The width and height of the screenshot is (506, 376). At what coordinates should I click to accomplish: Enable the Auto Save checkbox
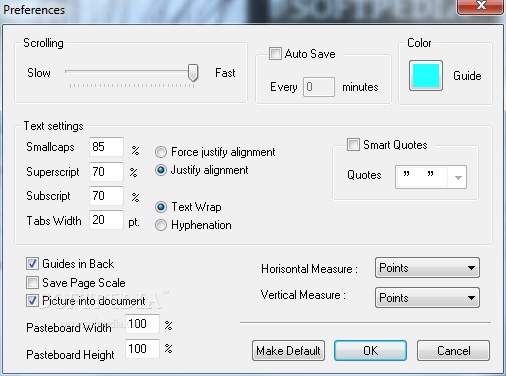pos(275,53)
